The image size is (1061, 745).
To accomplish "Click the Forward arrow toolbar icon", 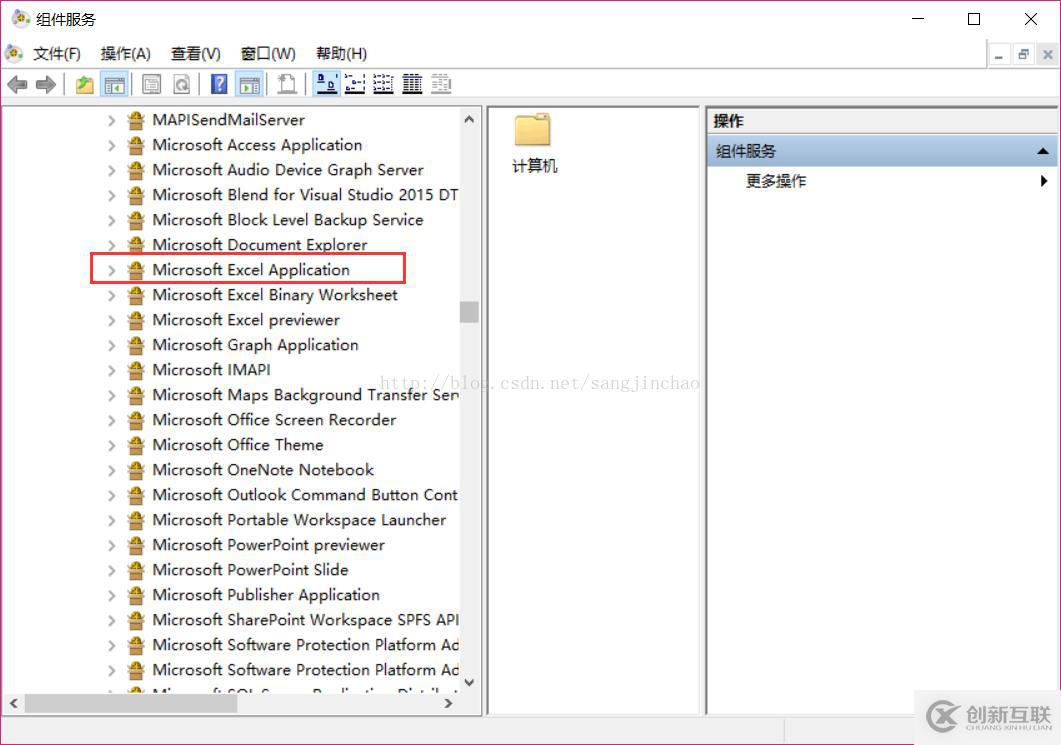I will 46,85.
